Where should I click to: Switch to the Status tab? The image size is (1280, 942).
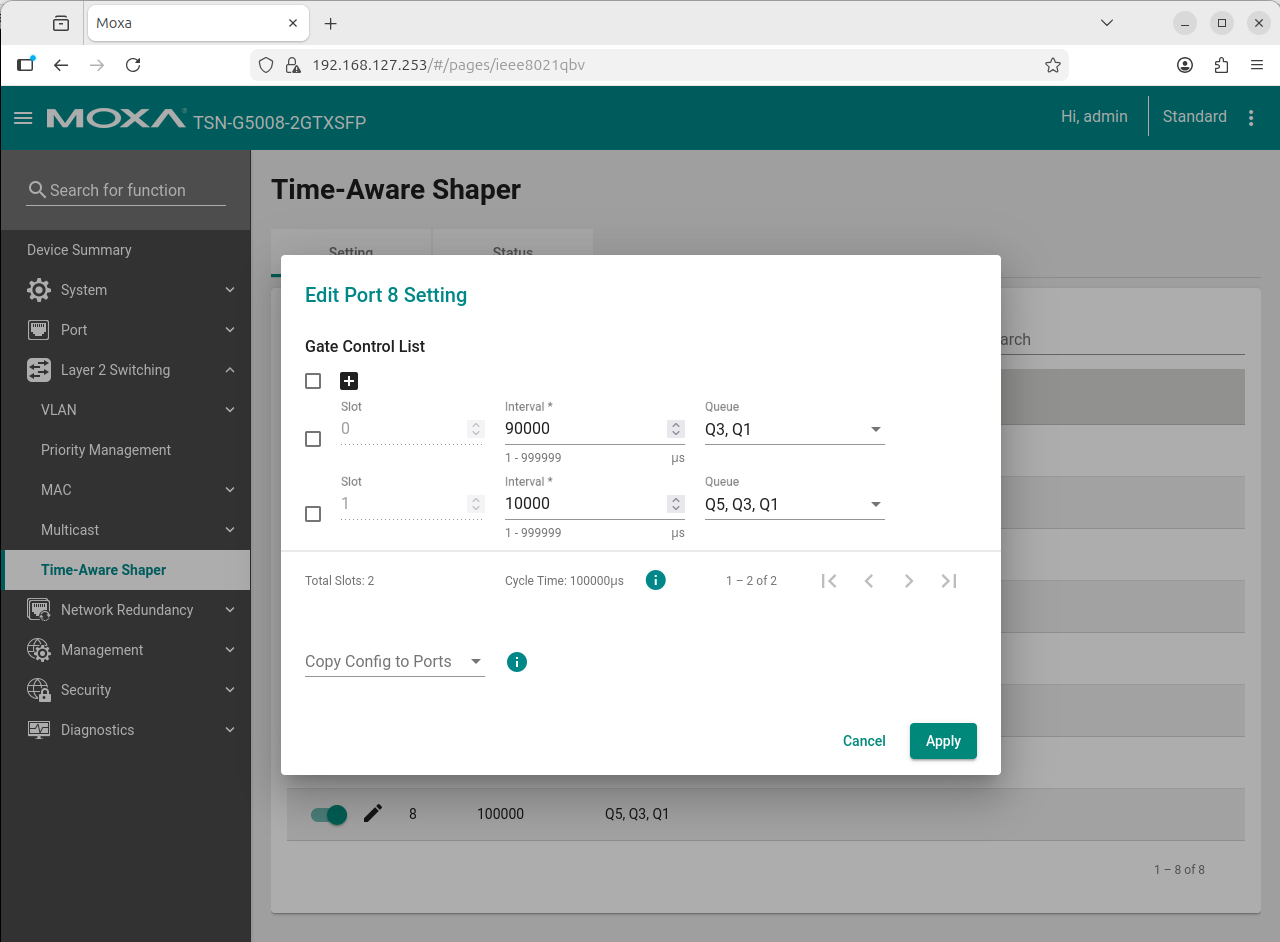click(x=512, y=252)
